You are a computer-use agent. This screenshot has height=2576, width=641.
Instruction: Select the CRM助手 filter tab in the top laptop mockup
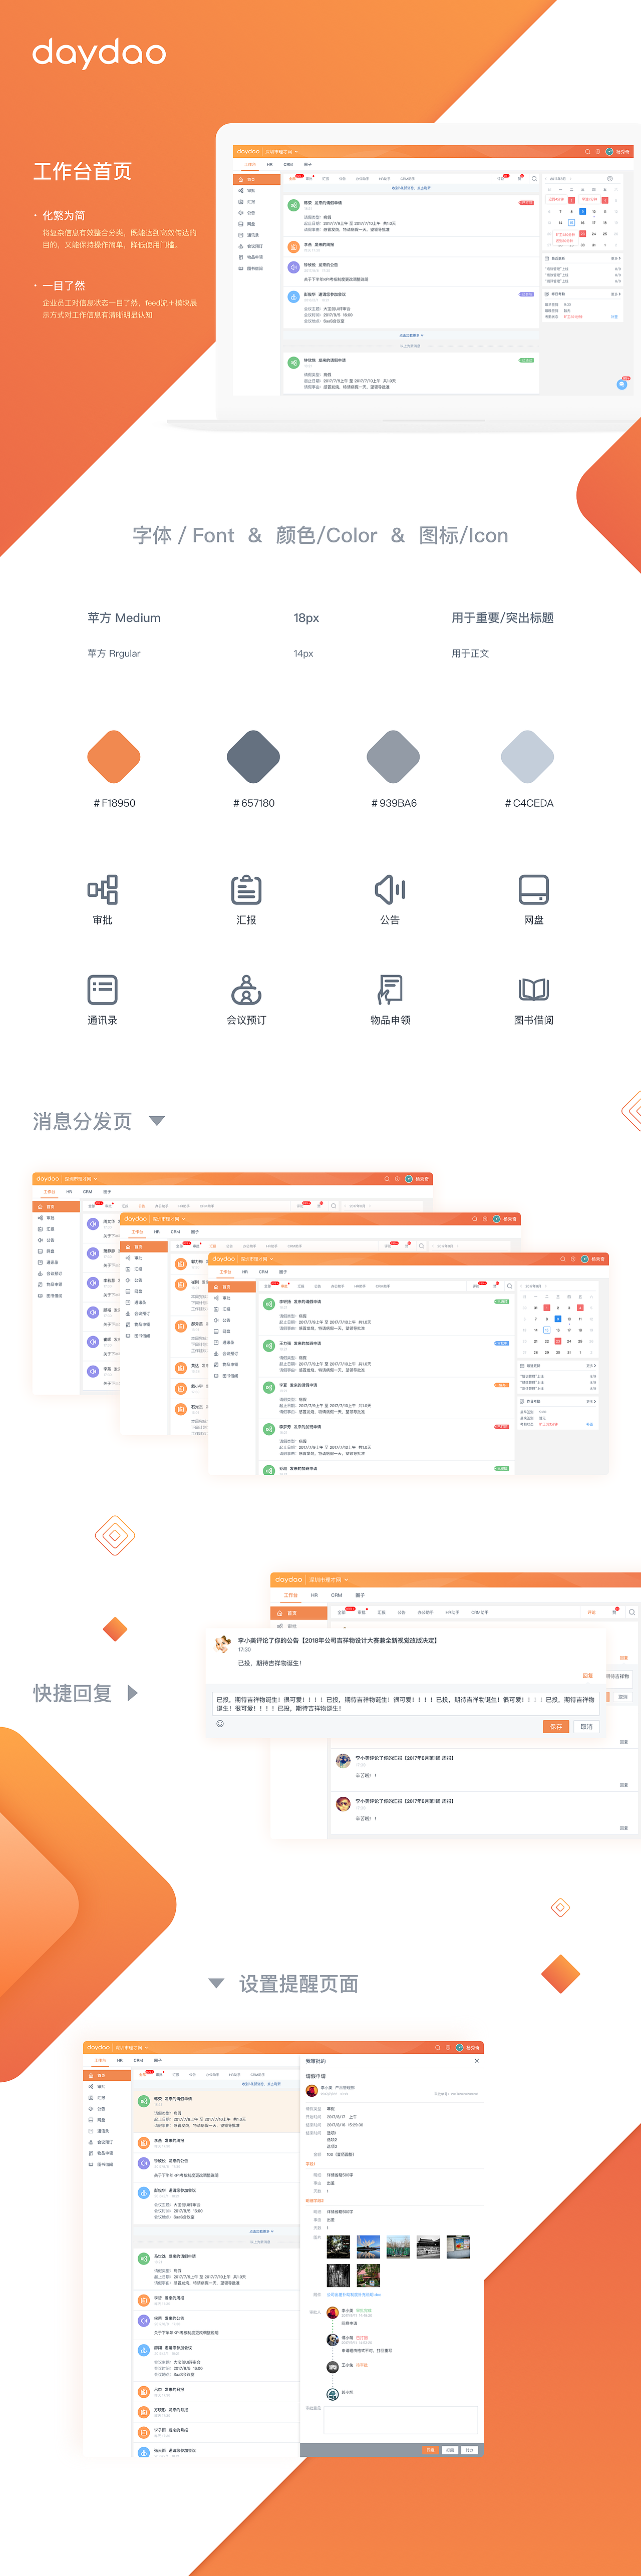[x=408, y=179]
